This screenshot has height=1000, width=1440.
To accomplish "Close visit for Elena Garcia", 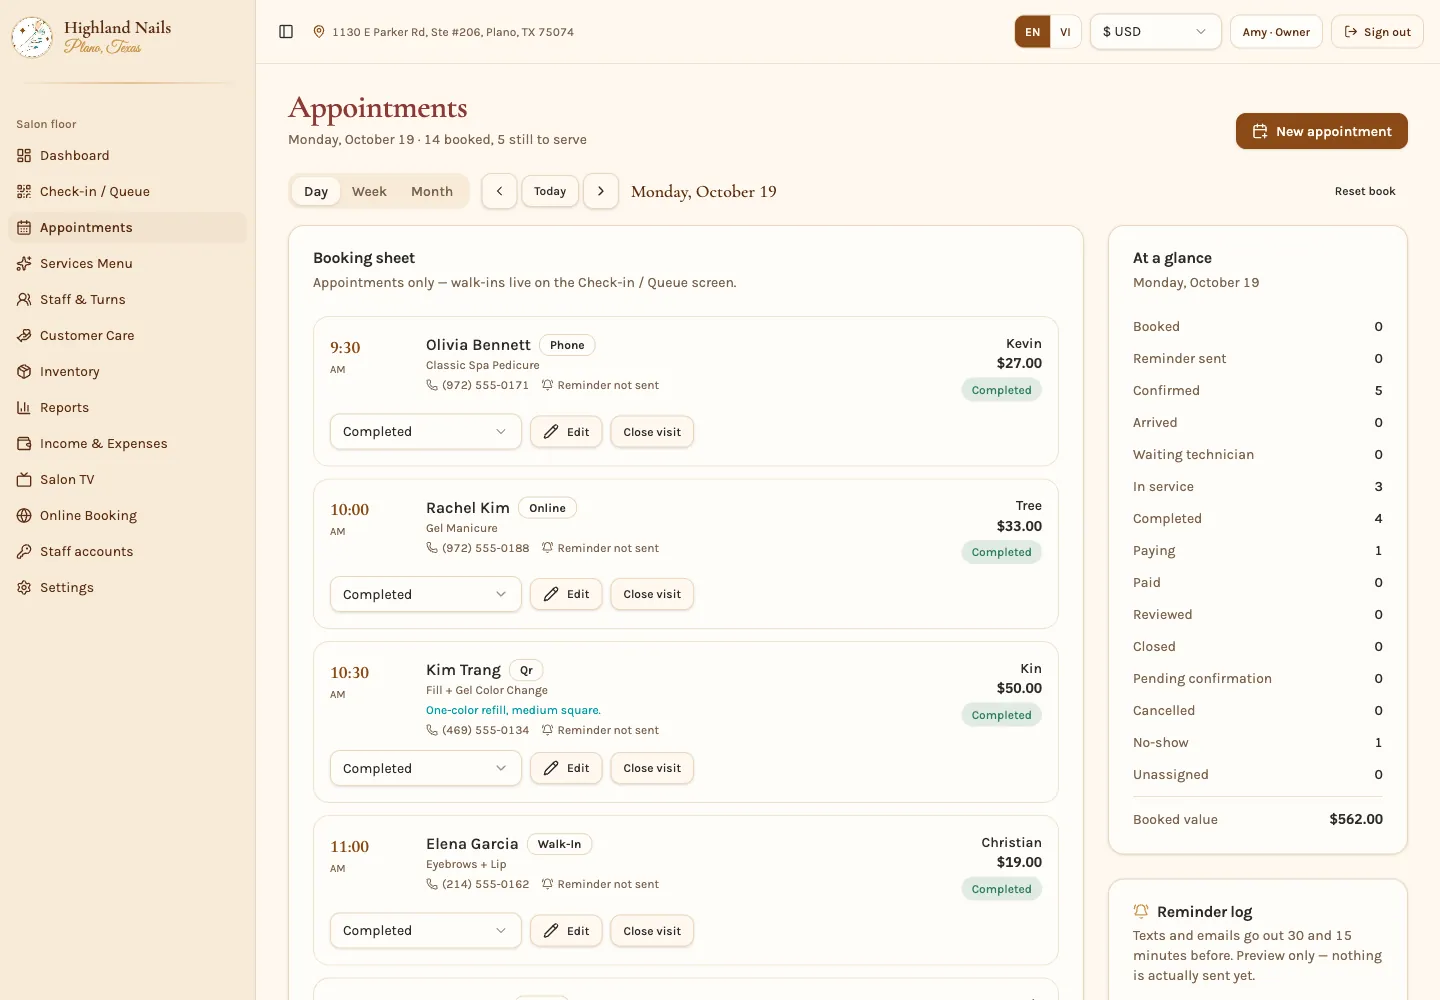I will point(652,931).
